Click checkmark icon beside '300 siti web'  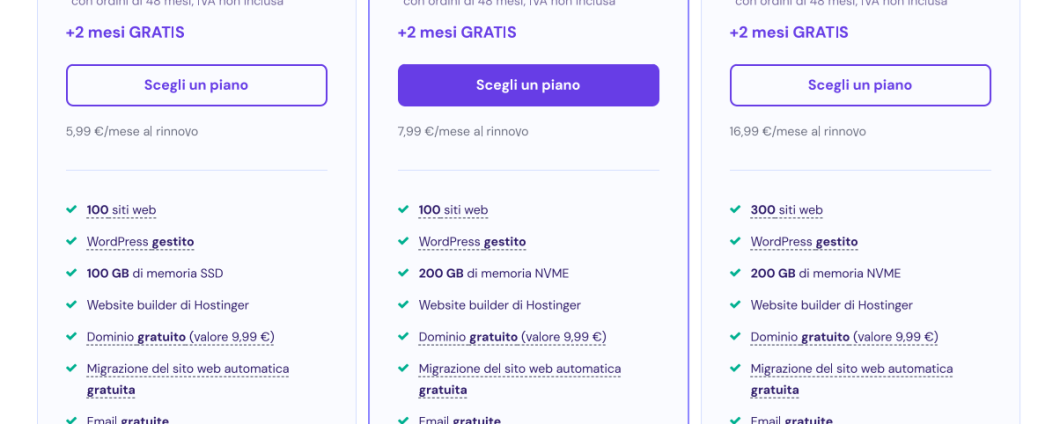click(x=735, y=210)
